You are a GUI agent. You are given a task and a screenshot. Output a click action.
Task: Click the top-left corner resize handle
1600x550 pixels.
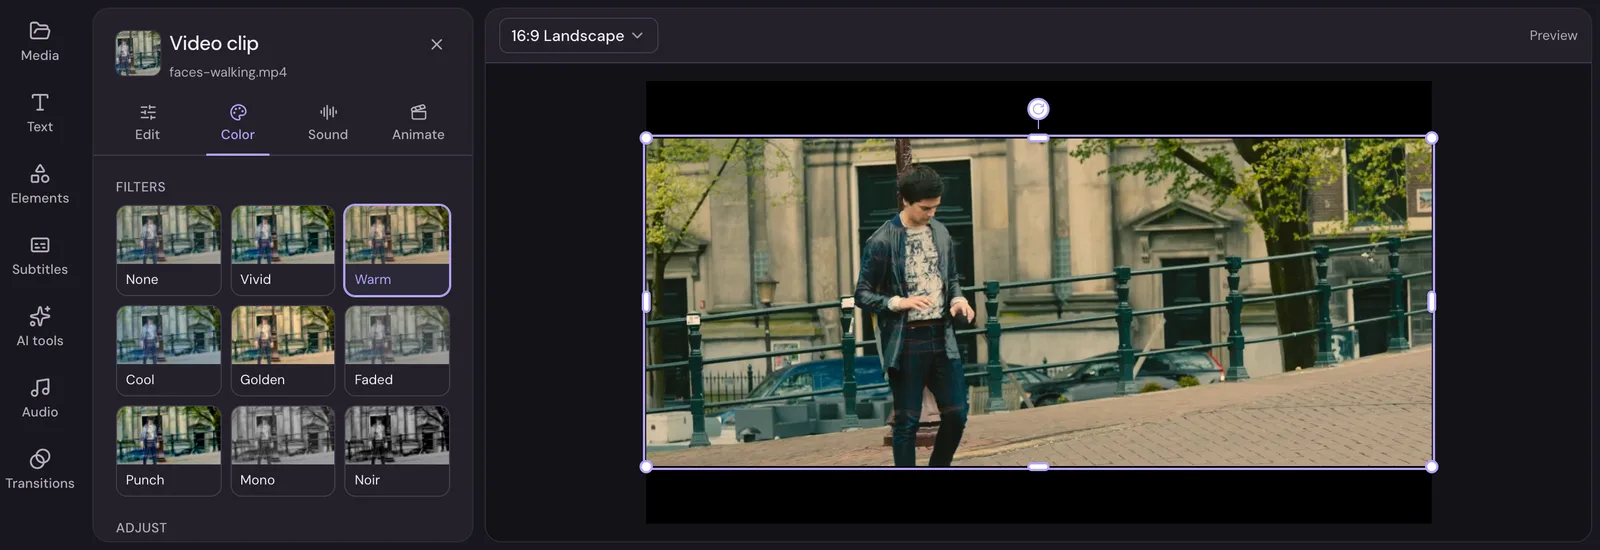(x=646, y=138)
